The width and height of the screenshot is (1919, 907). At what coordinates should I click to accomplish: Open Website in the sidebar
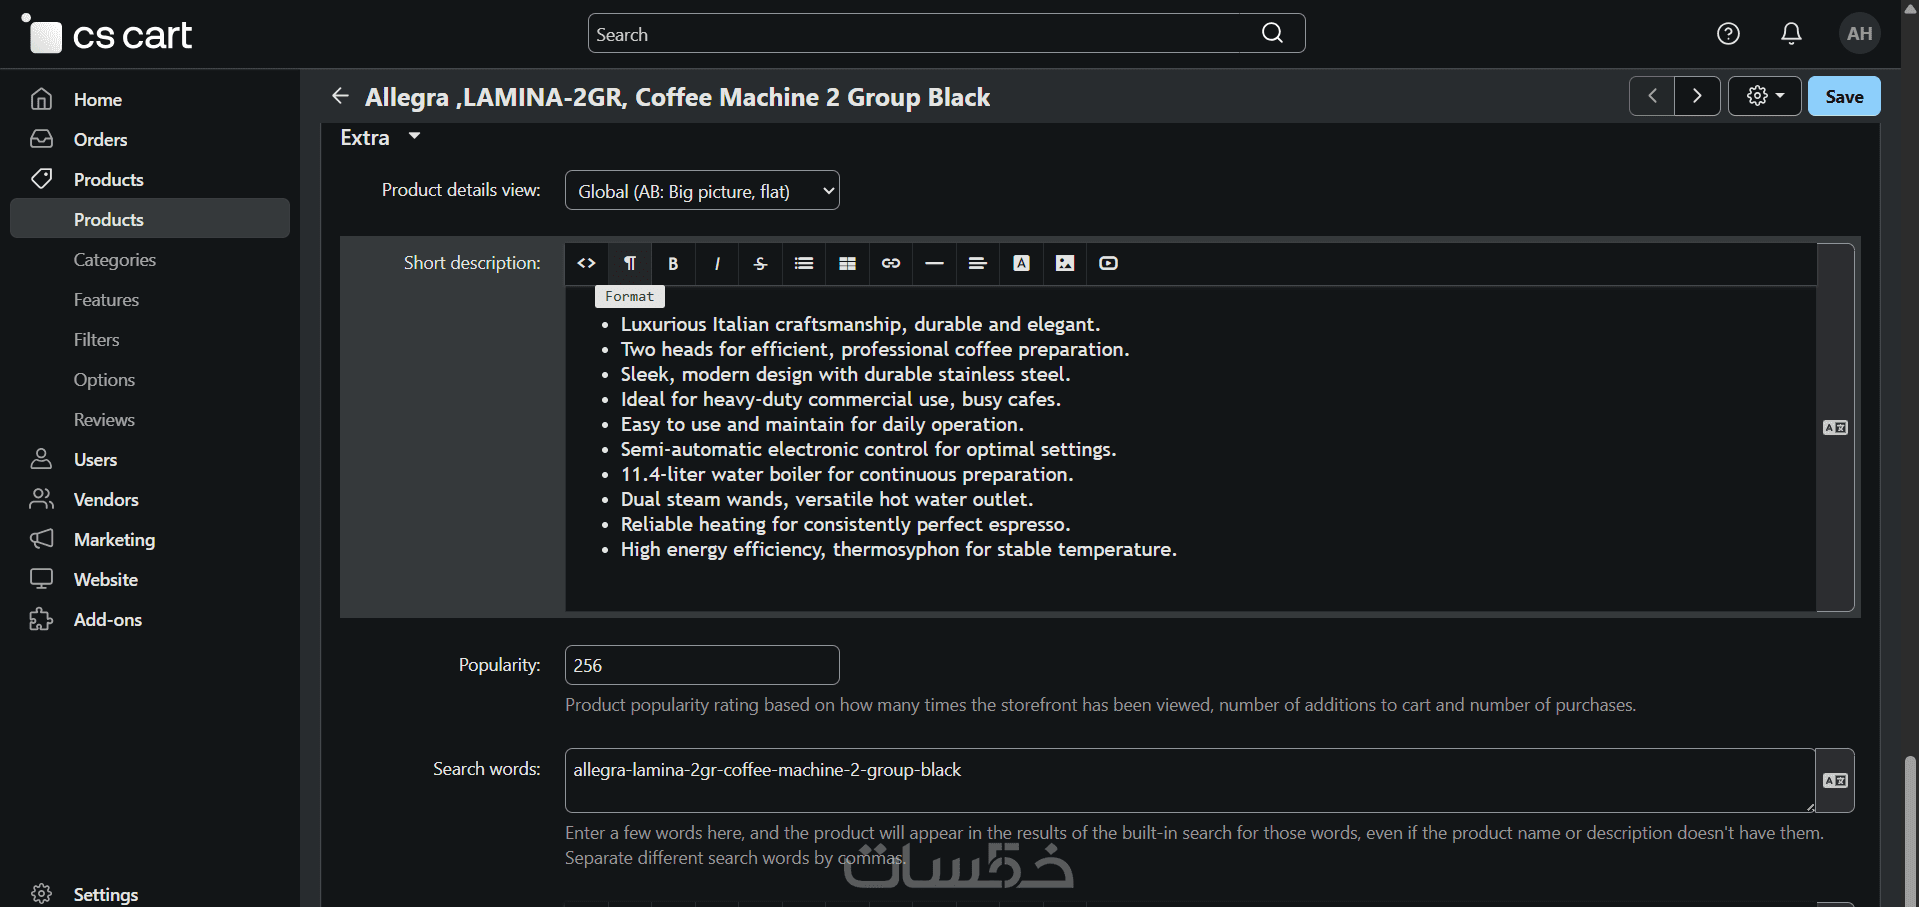(105, 579)
